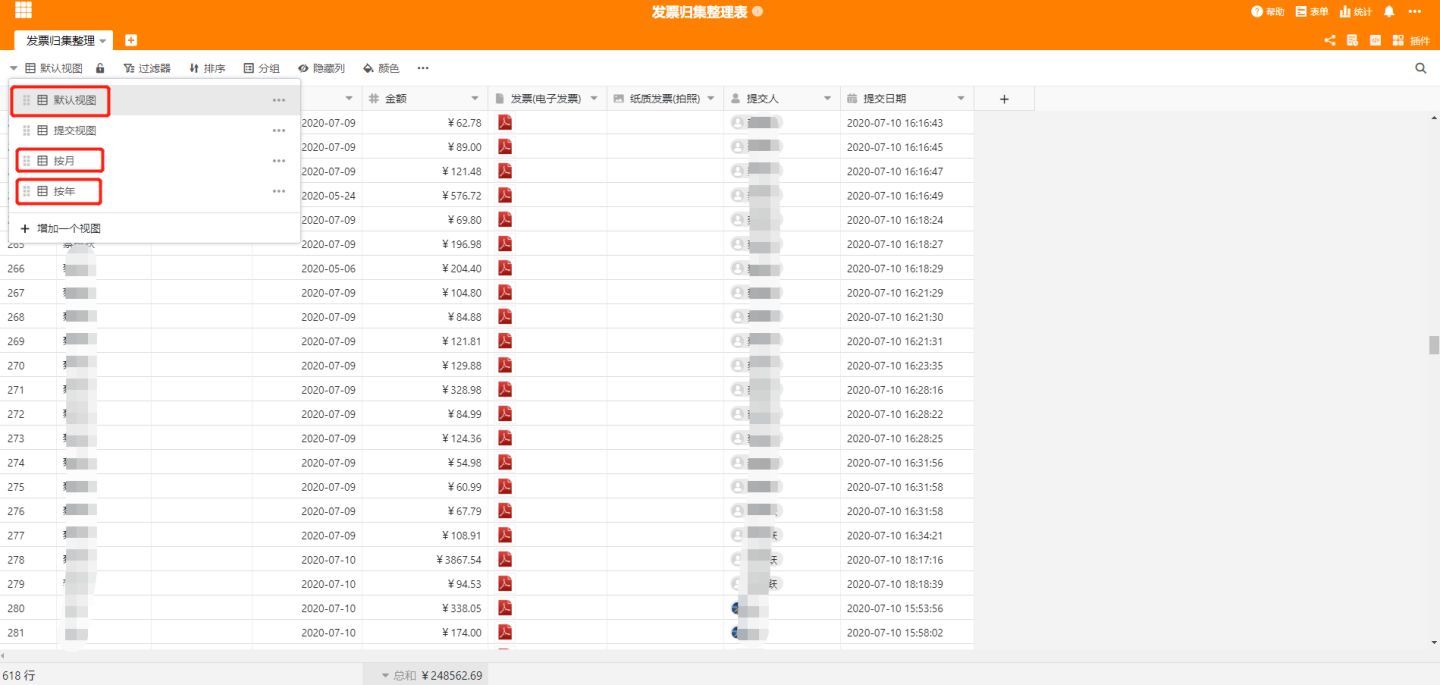This screenshot has width=1440, height=685.
Task: Expand the 提交日期 column dropdown arrow
Action: pyautogui.click(x=960, y=98)
